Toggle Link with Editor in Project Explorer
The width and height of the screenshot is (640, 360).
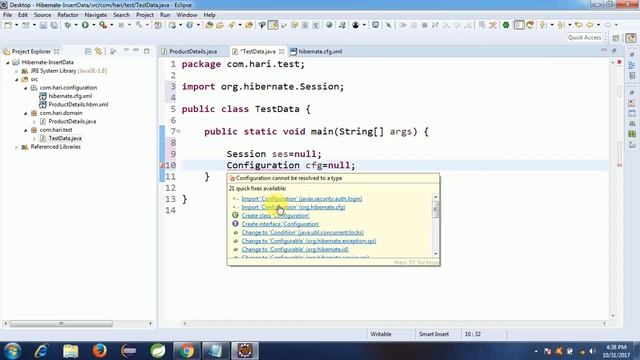coord(98,51)
